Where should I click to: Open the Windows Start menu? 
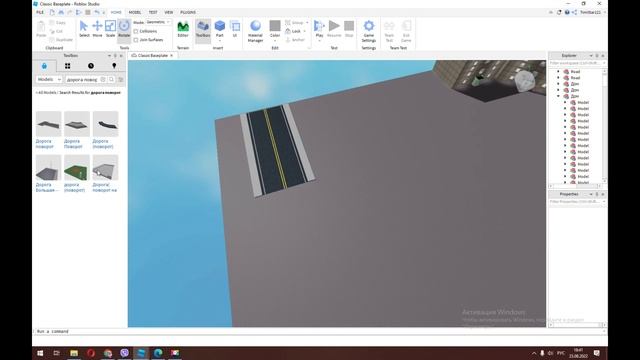click(40, 353)
